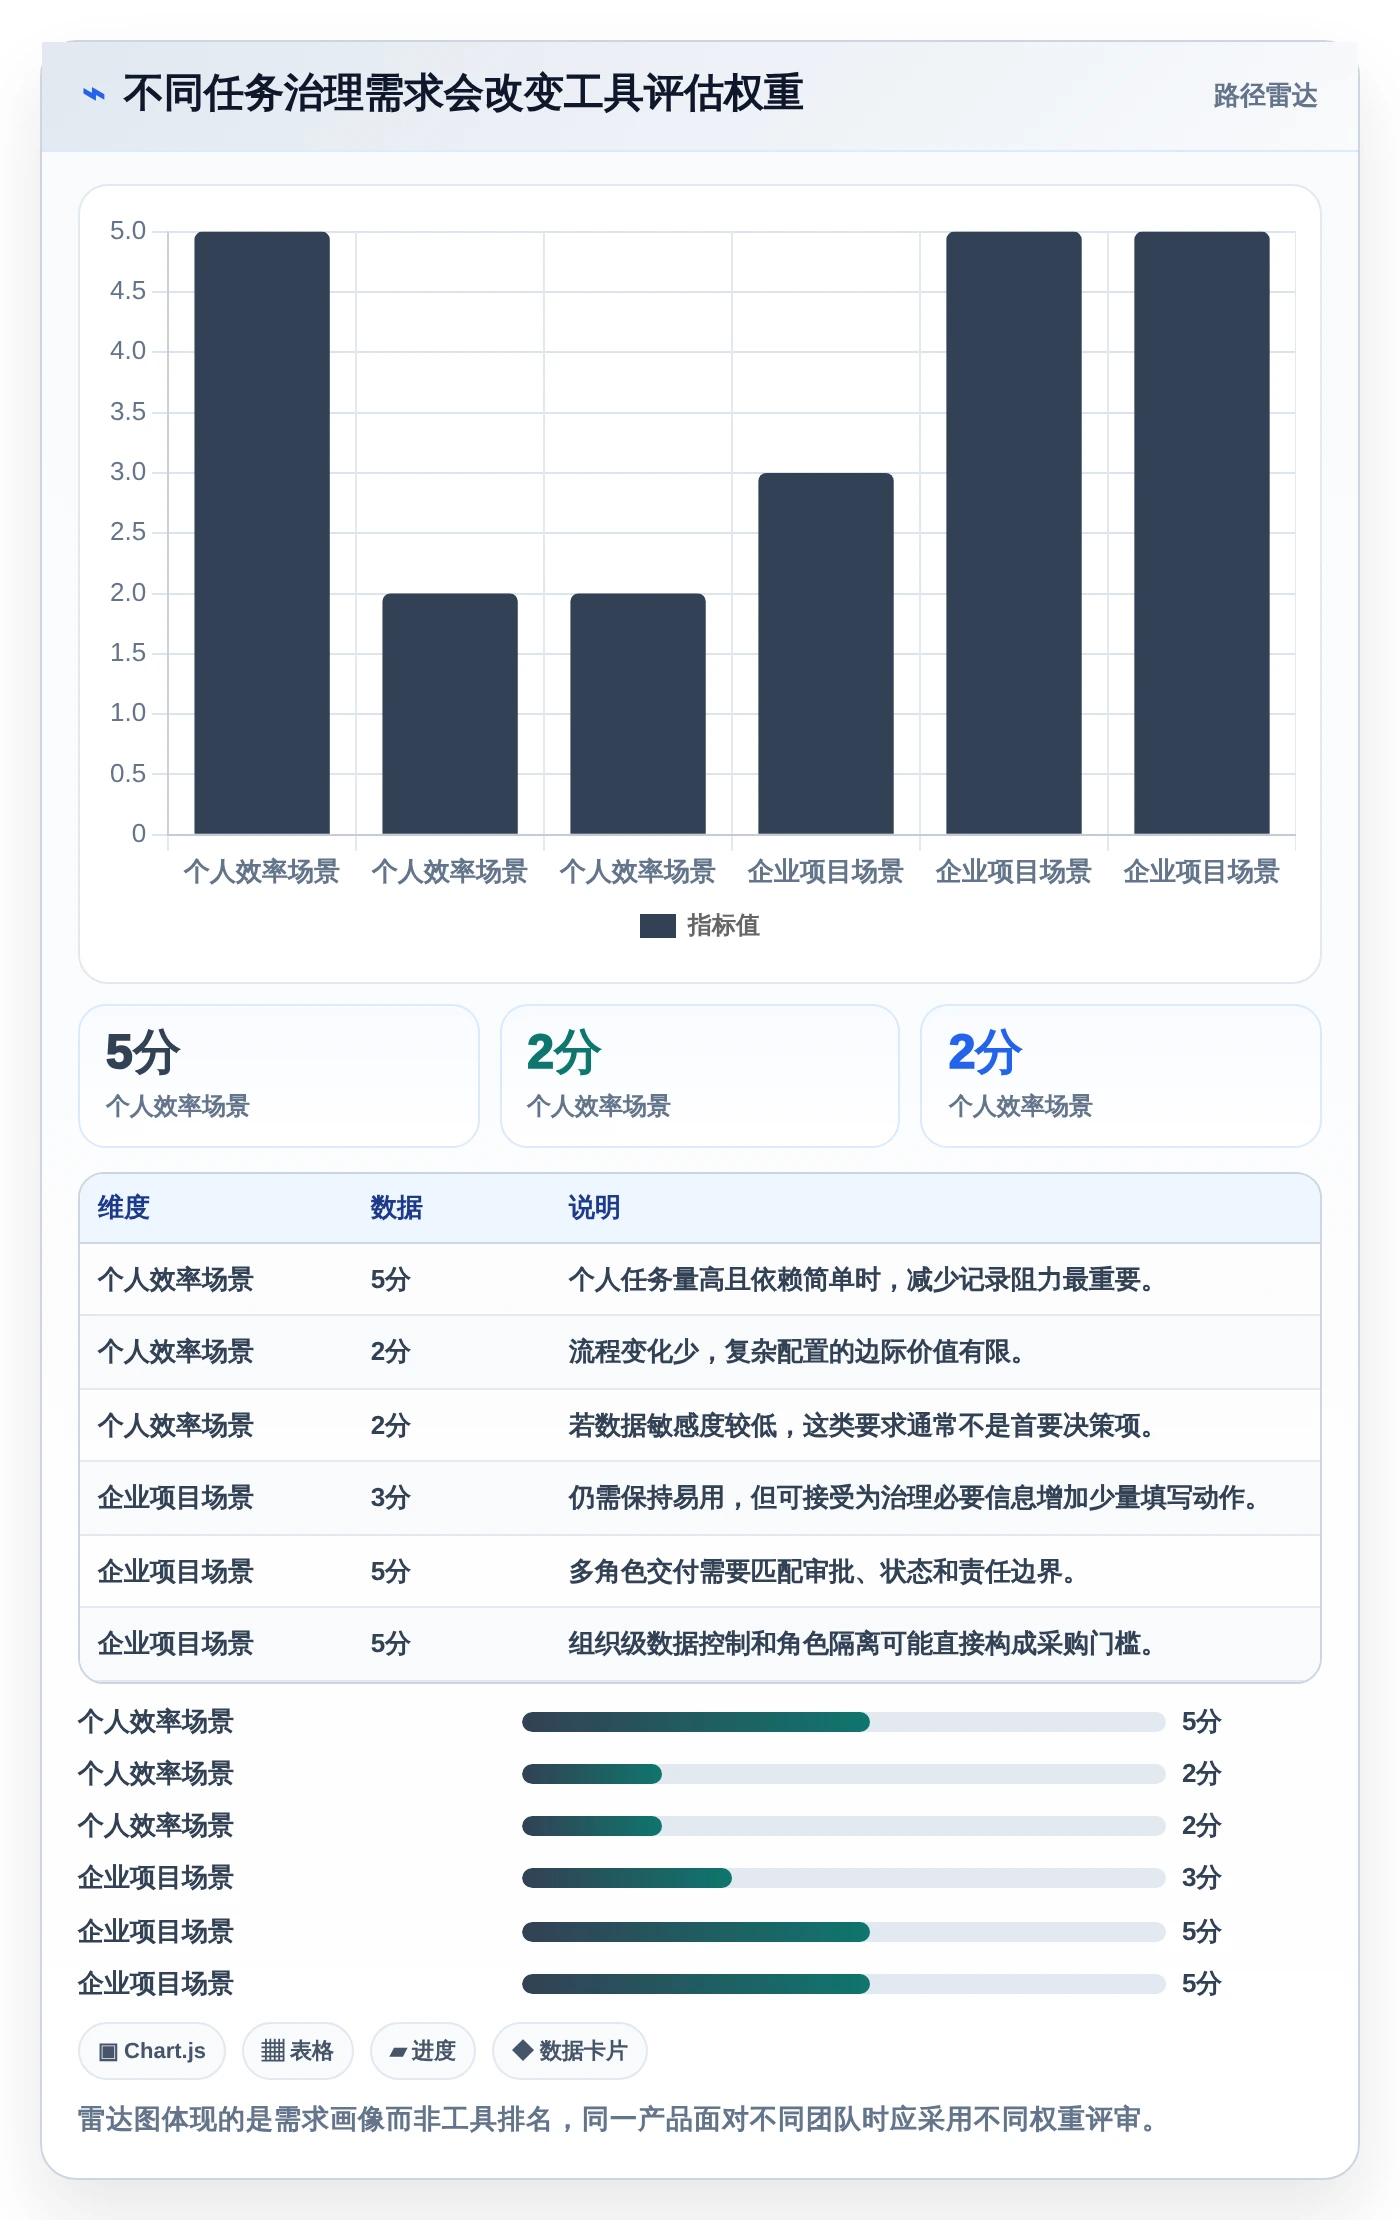This screenshot has height=2220, width=1400.
Task: Click the 5.0 y-axis label on the chart
Action: (x=128, y=231)
